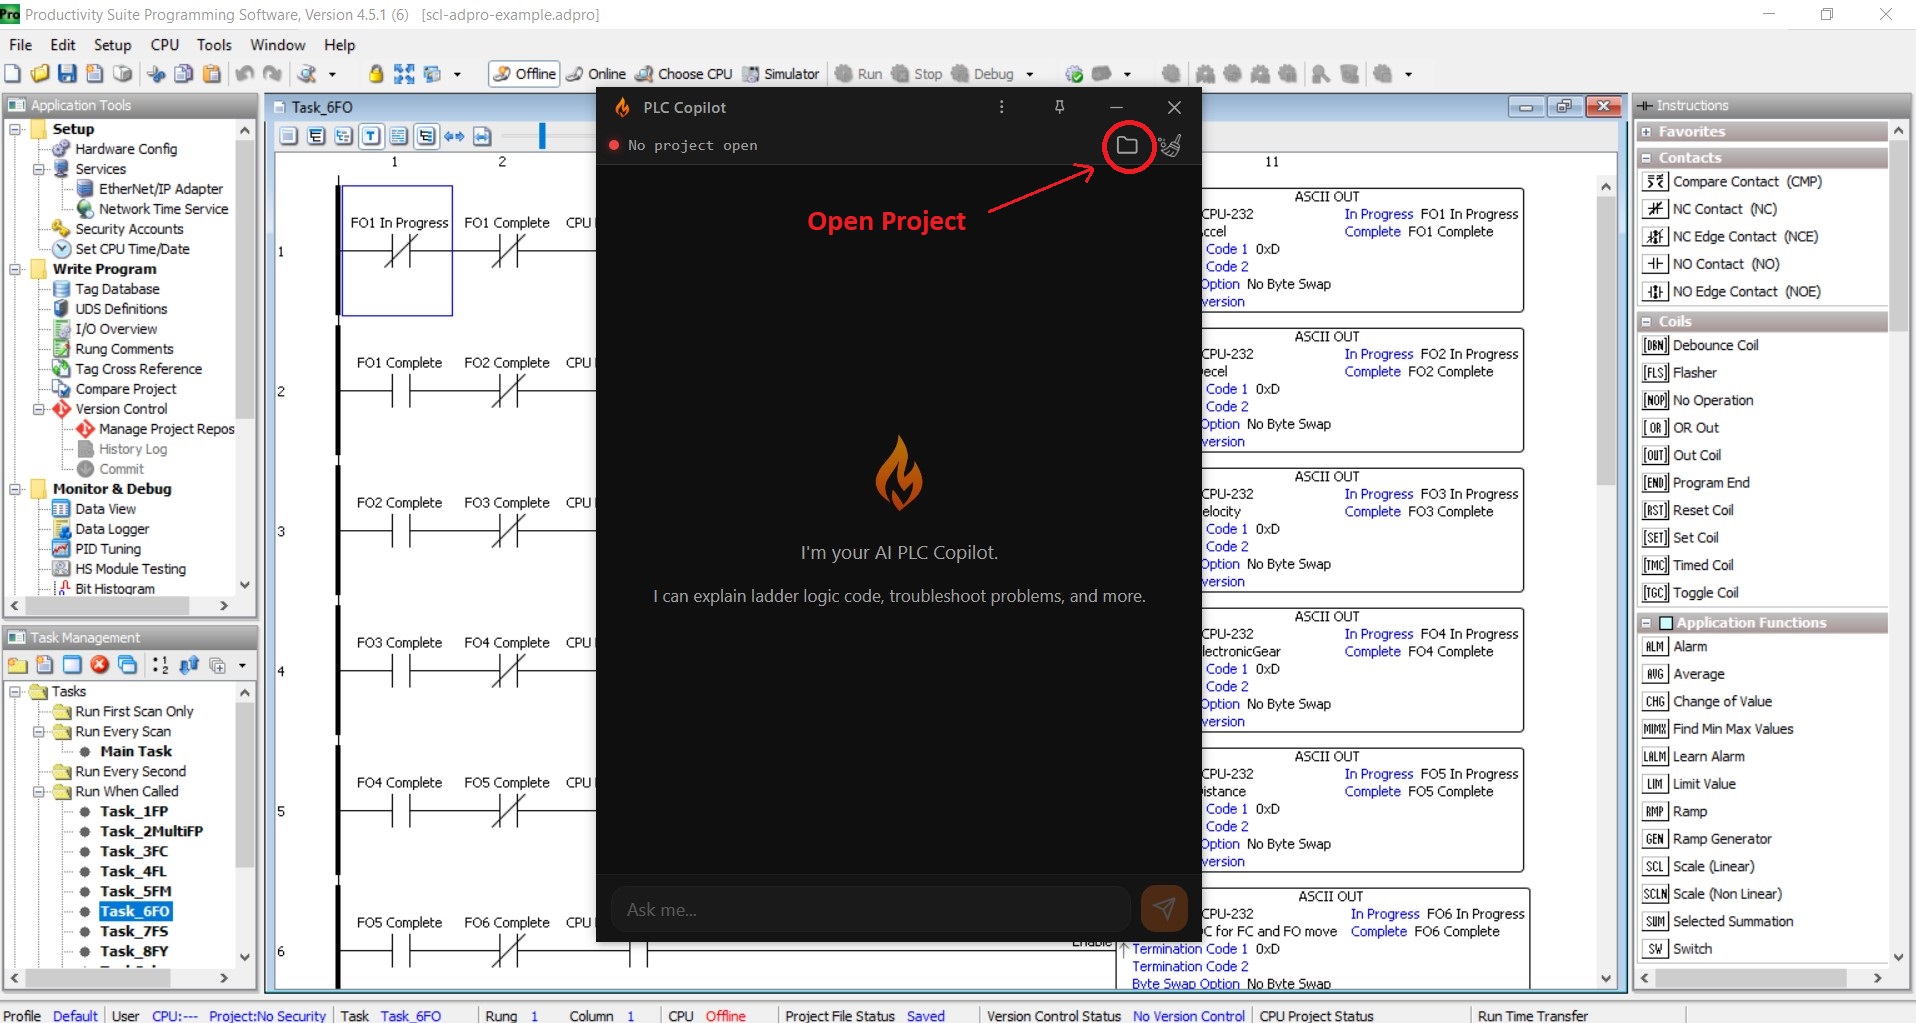
Task: Collapse the Coils instruction category
Action: 1649,321
